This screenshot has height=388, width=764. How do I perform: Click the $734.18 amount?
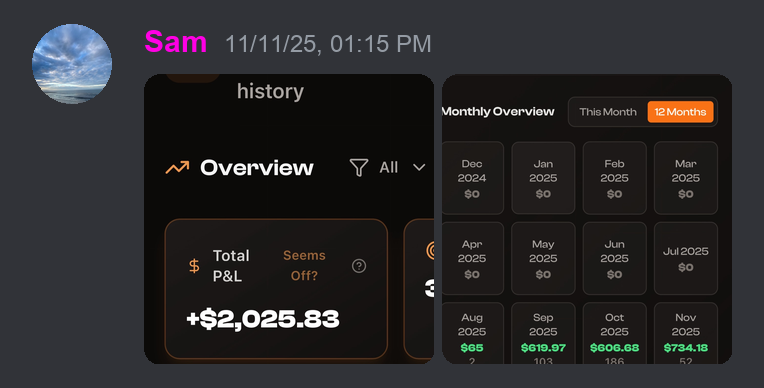point(686,348)
